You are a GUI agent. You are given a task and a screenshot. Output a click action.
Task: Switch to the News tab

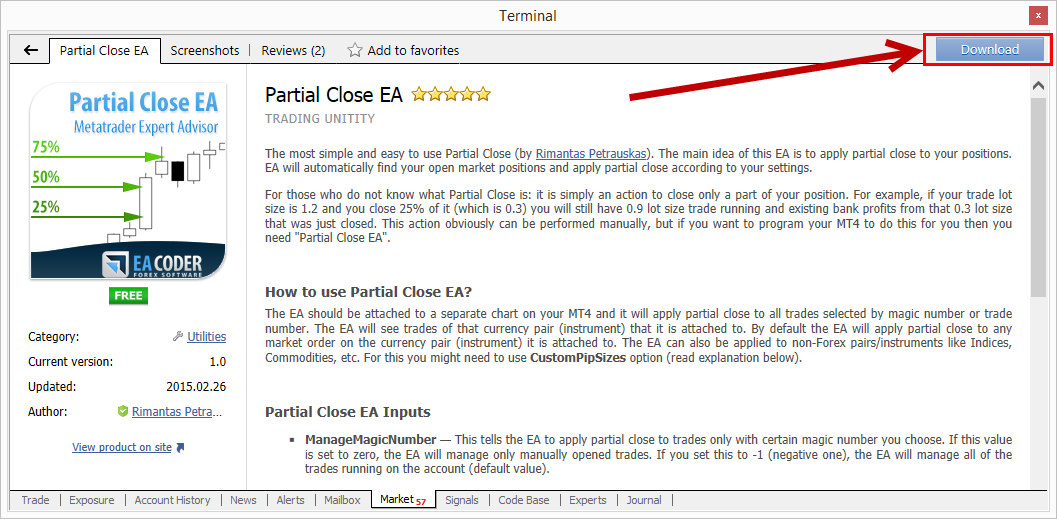[x=243, y=500]
